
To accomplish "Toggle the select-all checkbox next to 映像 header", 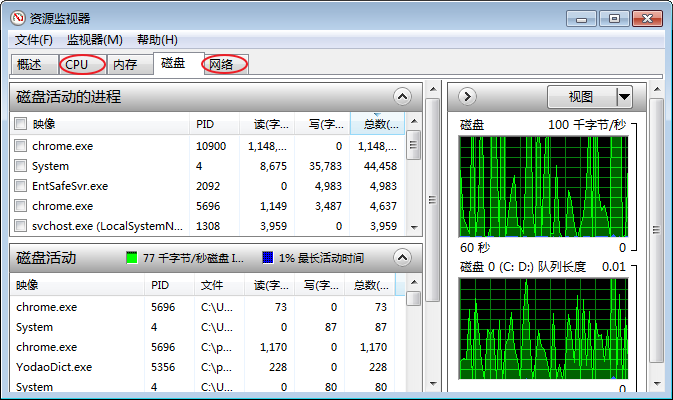I will click(21, 124).
